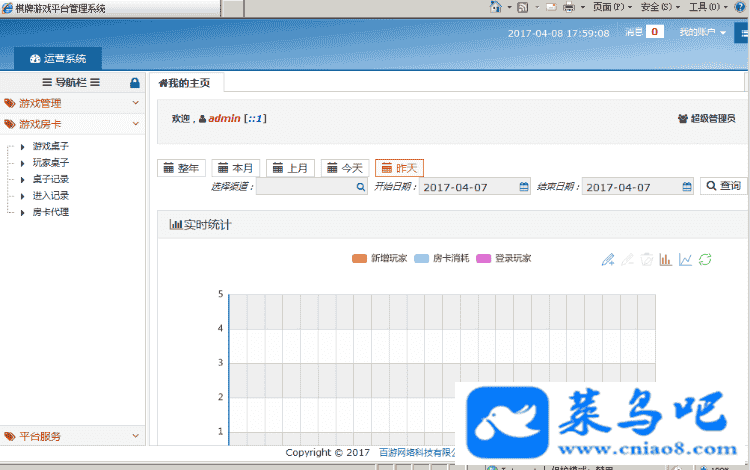Open the 运营系统 top tab
Viewport: 750px width, 470px height.
coord(58,59)
